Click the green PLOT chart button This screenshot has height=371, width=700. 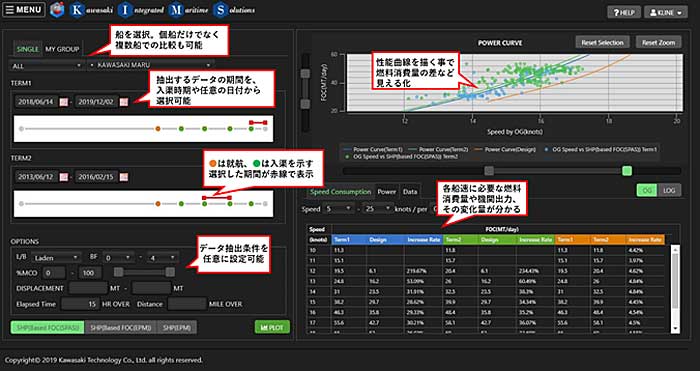[272, 327]
